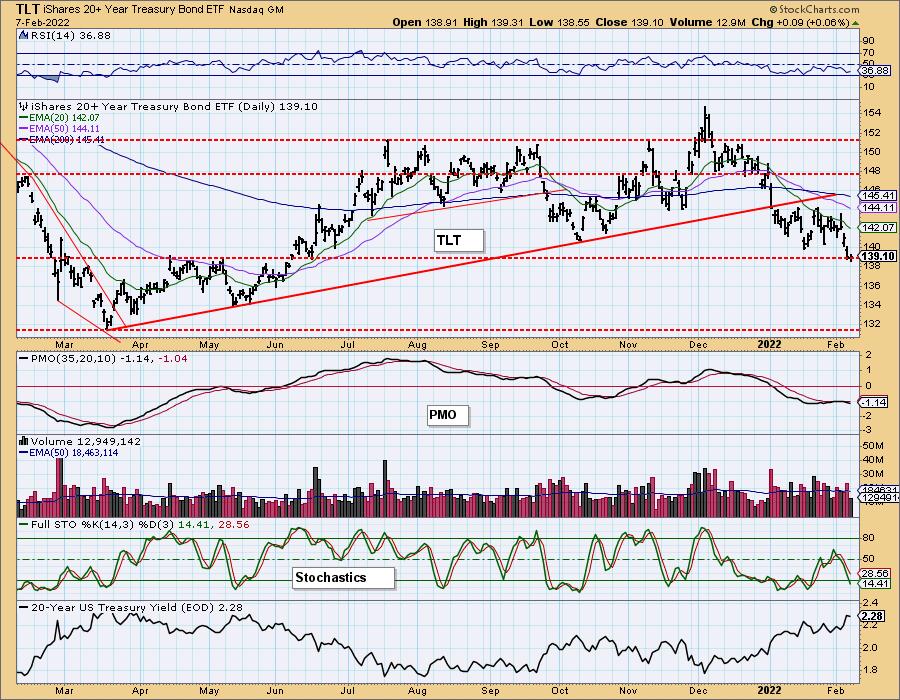This screenshot has width=900, height=700.
Task: Click the TLT ticker symbol in the chart header
Action: click(x=30, y=9)
